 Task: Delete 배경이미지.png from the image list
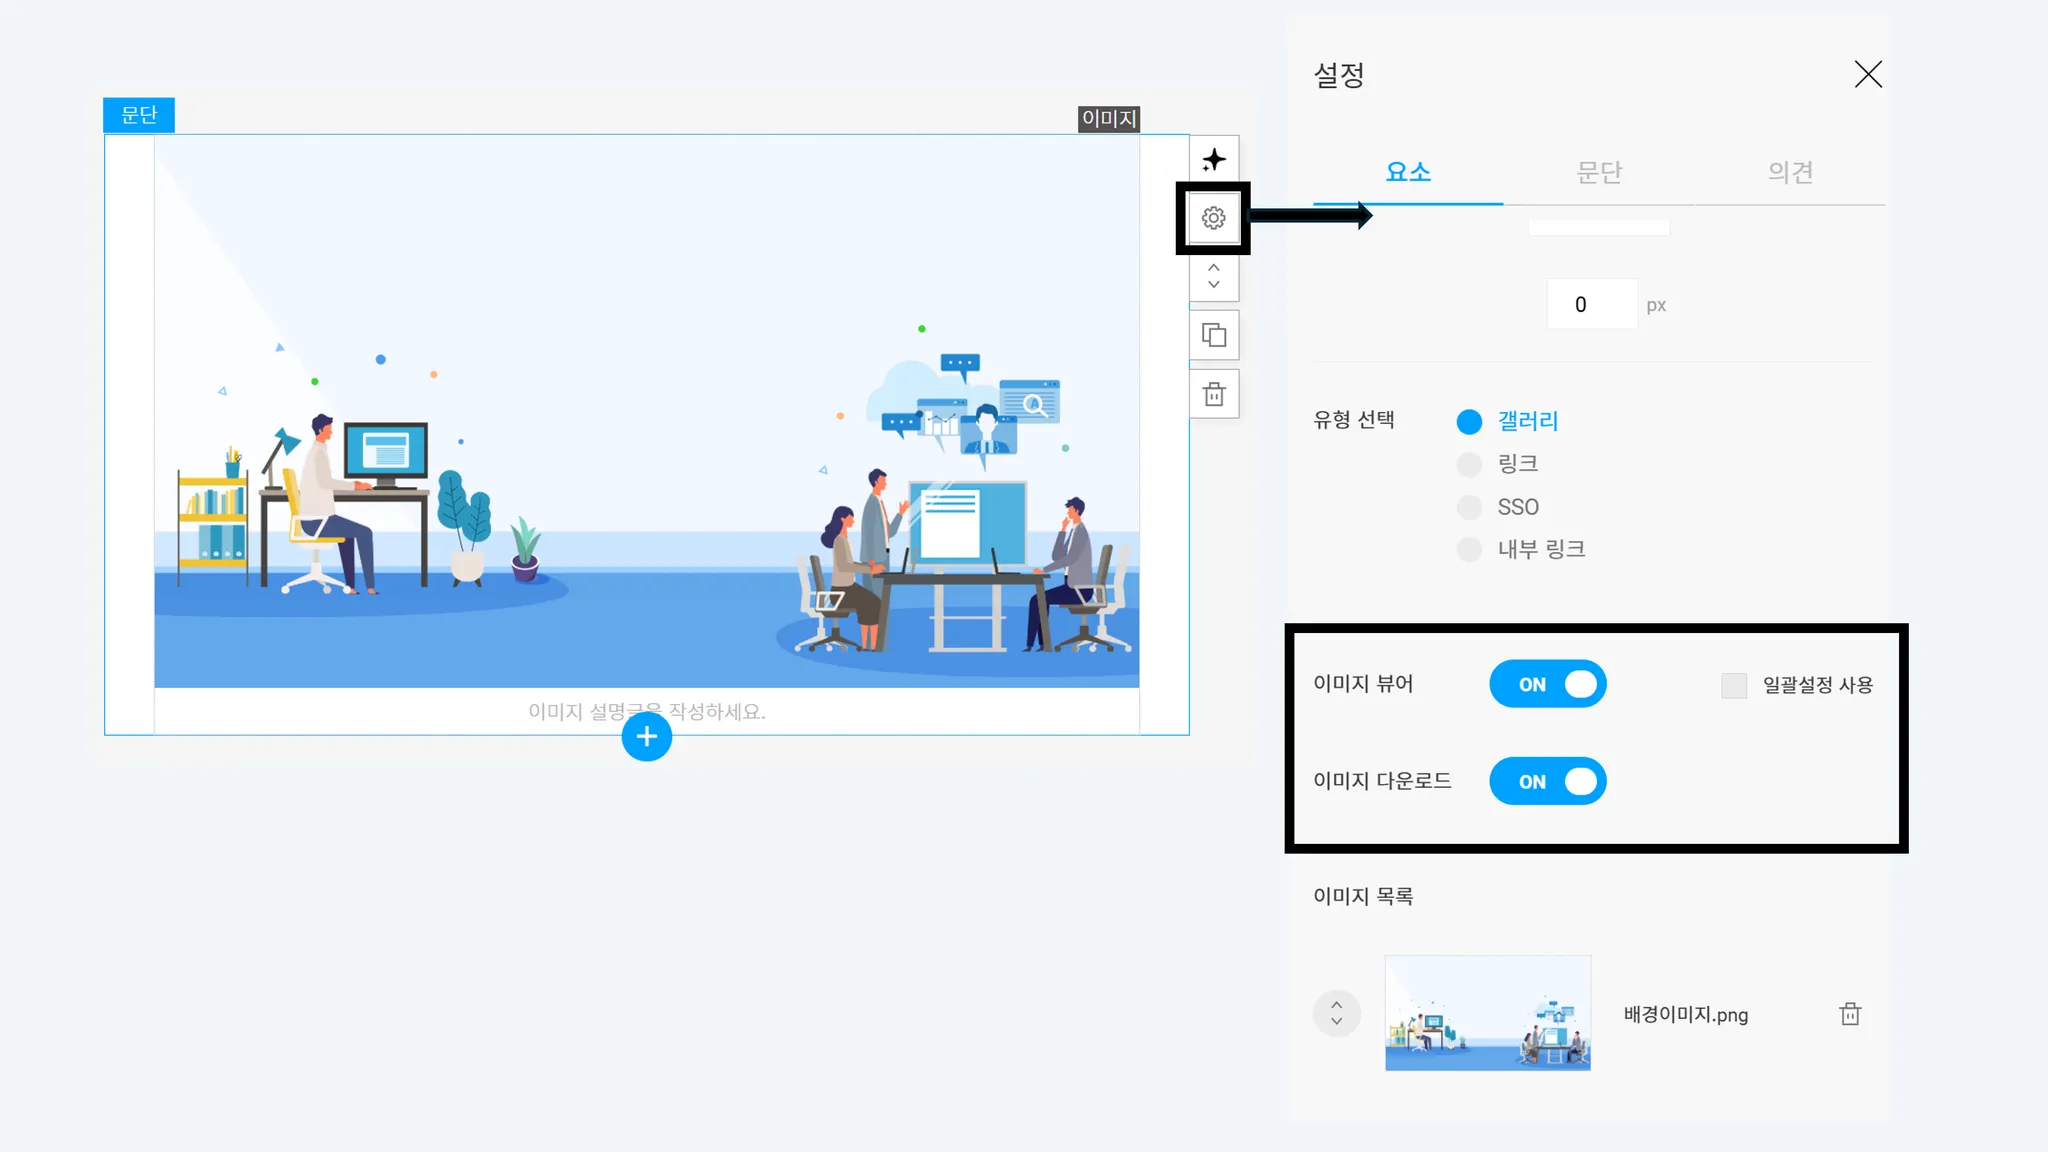(x=1850, y=1014)
